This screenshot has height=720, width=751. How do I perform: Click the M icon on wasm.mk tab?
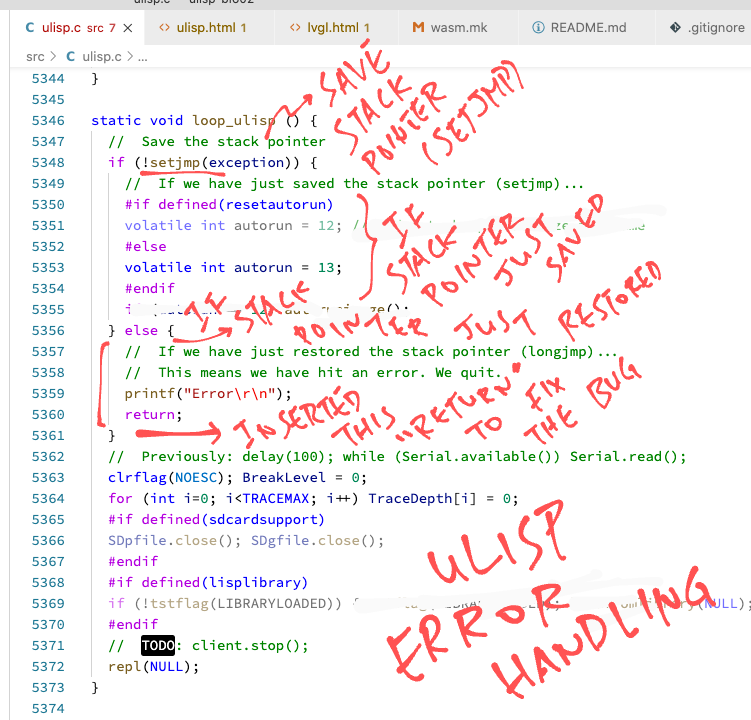(417, 28)
